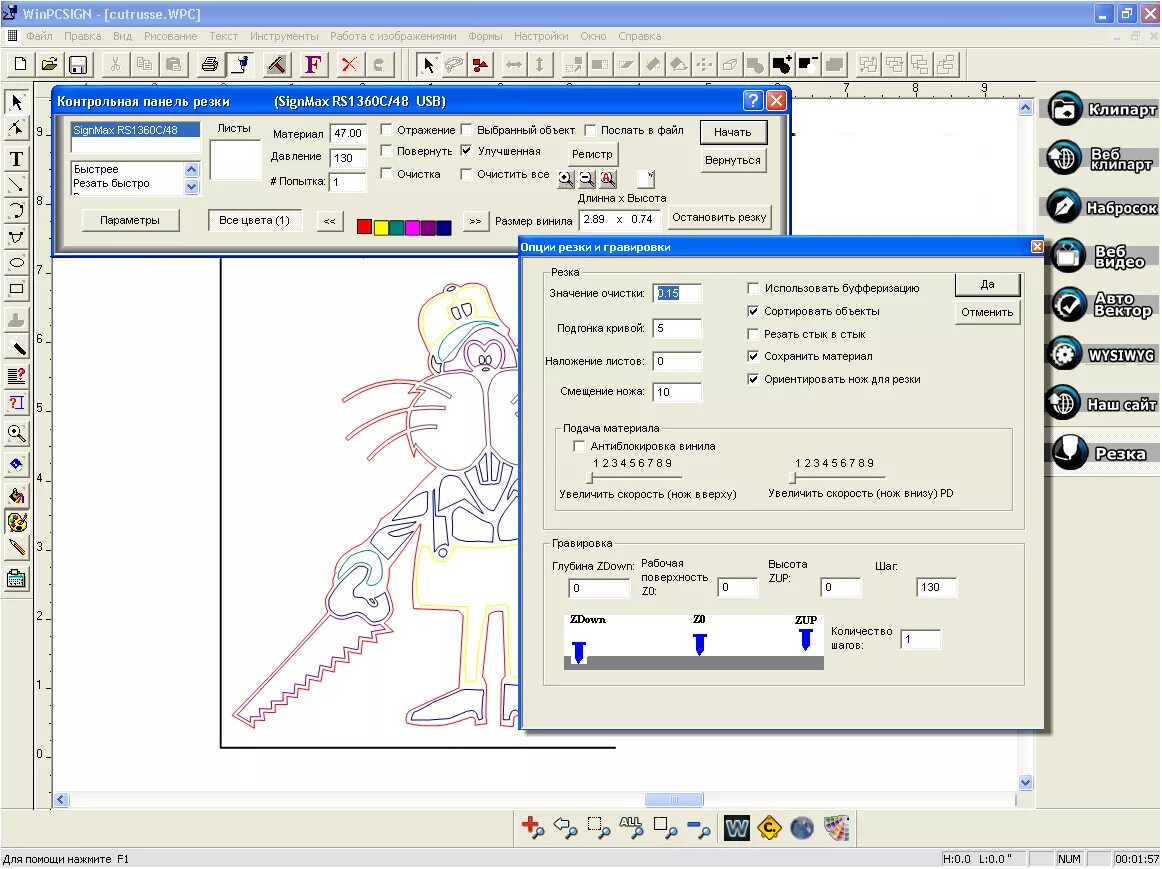Click the red F font toolbar icon

(x=312, y=64)
